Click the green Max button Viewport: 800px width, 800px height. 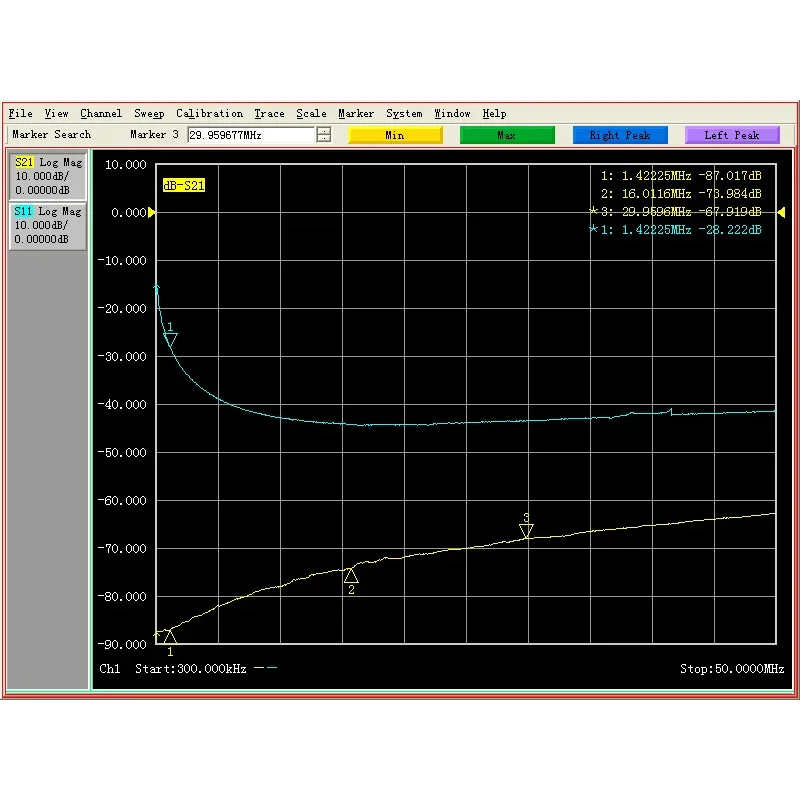pos(507,134)
